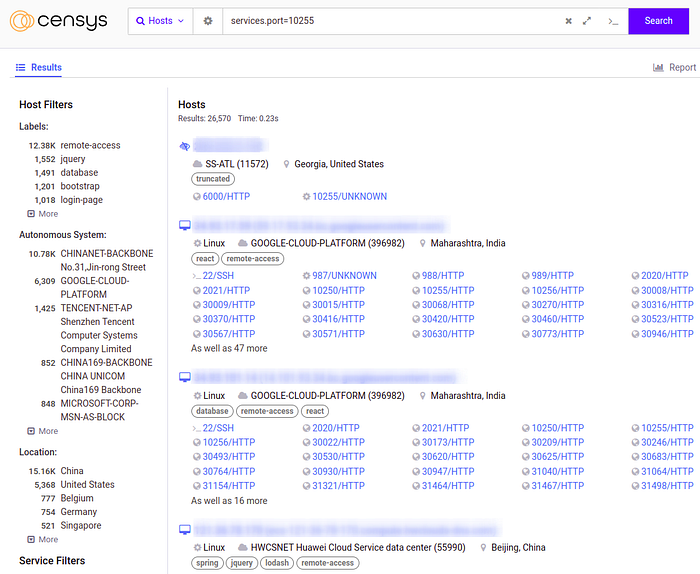Image resolution: width=700 pixels, height=574 pixels.
Task: Click the Search button
Action: tap(658, 21)
